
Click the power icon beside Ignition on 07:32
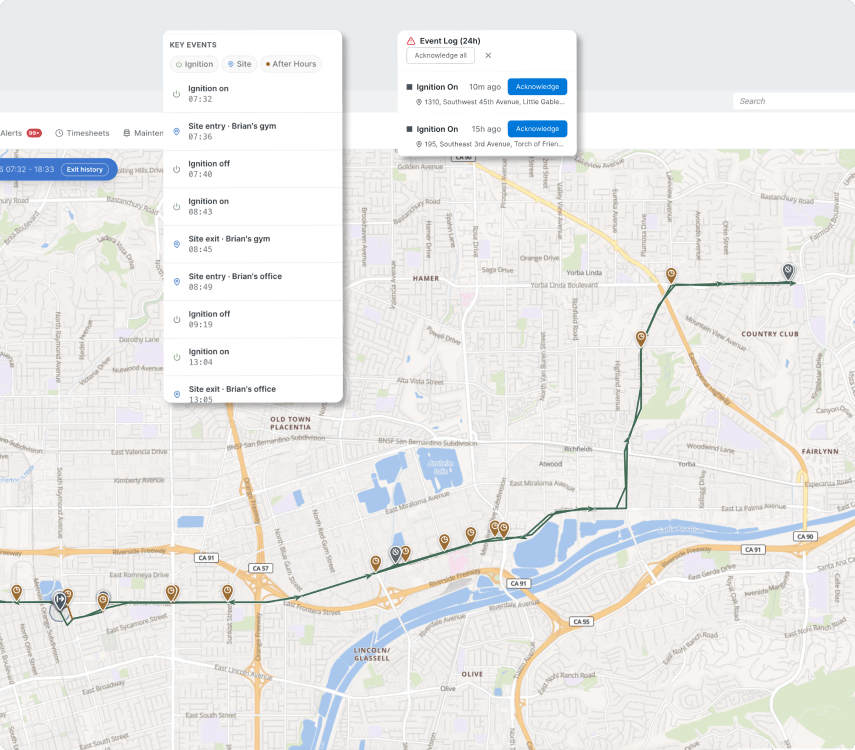(x=177, y=94)
